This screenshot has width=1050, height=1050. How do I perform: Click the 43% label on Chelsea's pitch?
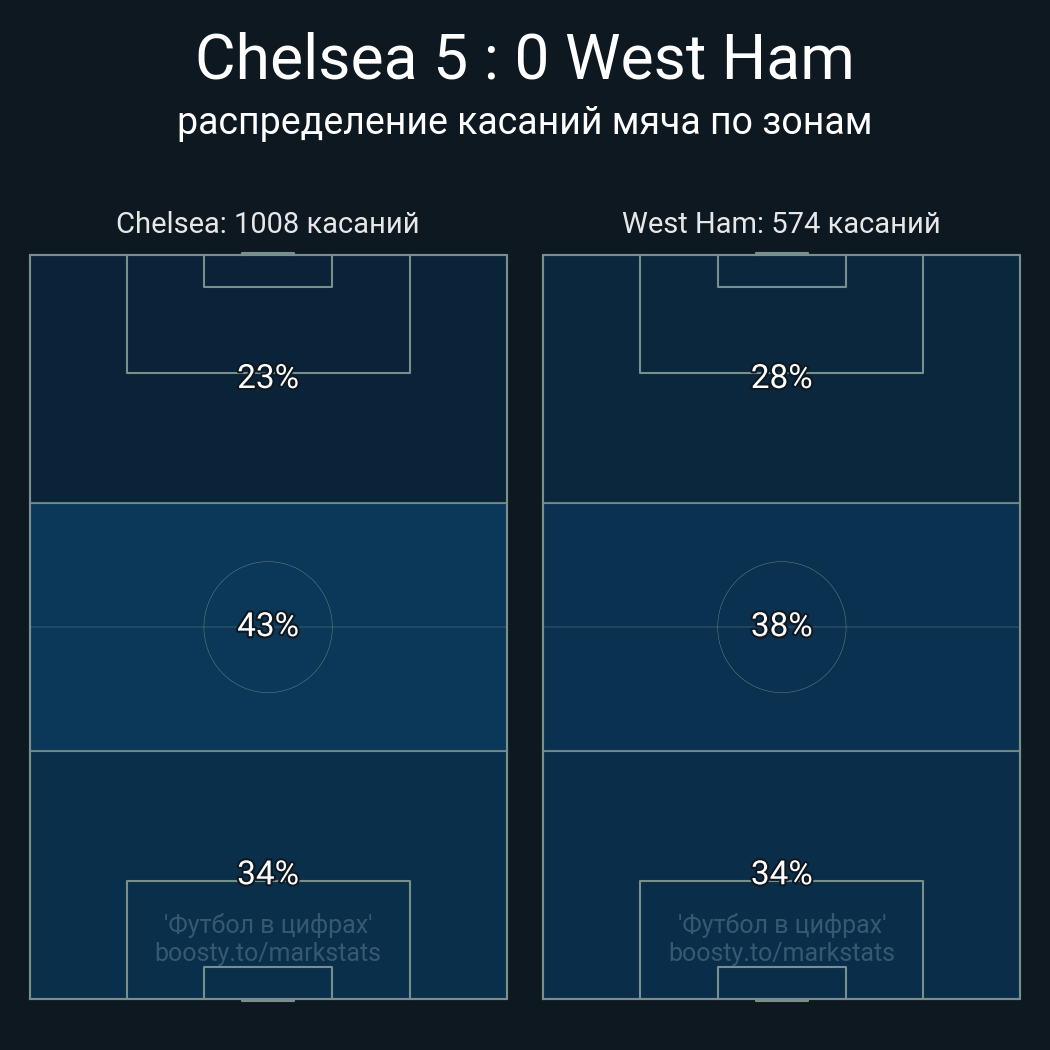[x=268, y=625]
